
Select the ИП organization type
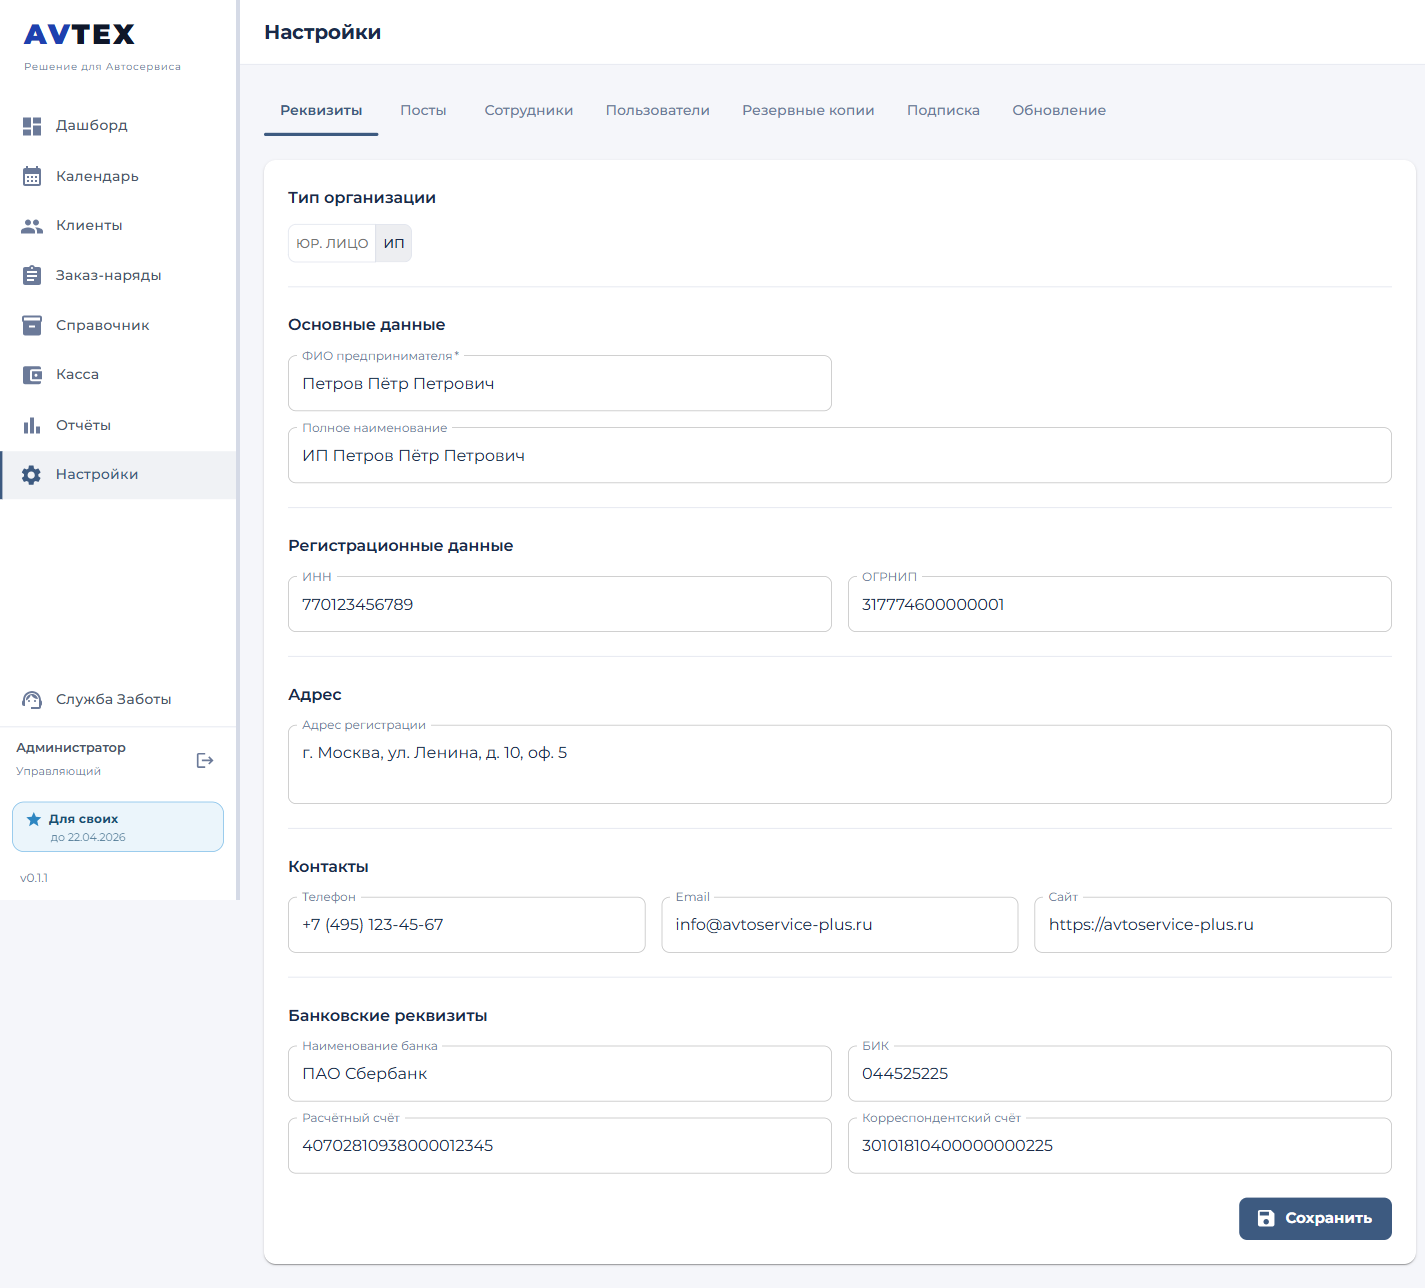click(x=394, y=243)
